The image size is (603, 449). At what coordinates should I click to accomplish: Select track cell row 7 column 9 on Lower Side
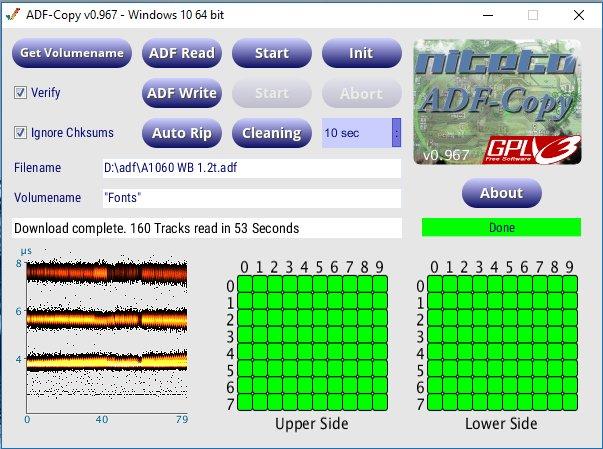point(573,402)
